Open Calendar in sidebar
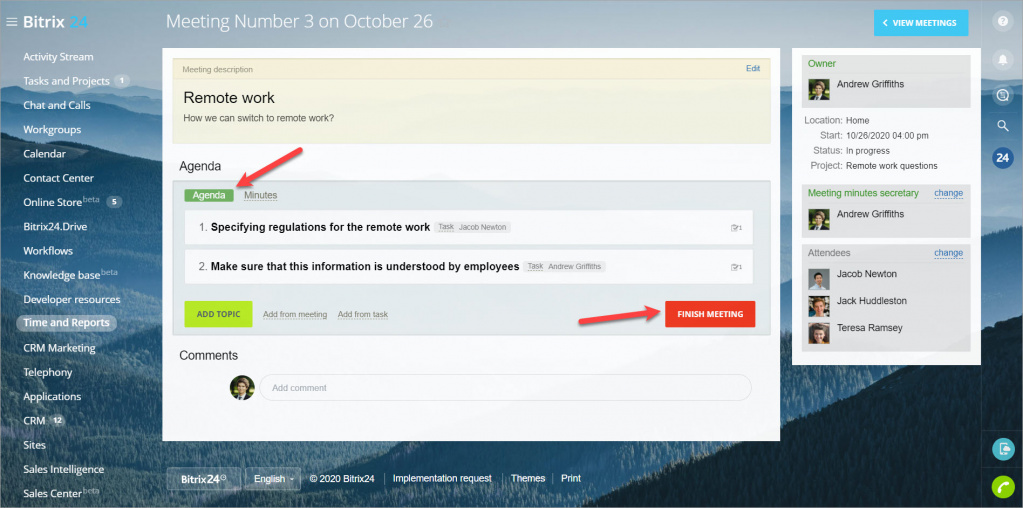Screen dimensions: 1023x508 click(44, 154)
